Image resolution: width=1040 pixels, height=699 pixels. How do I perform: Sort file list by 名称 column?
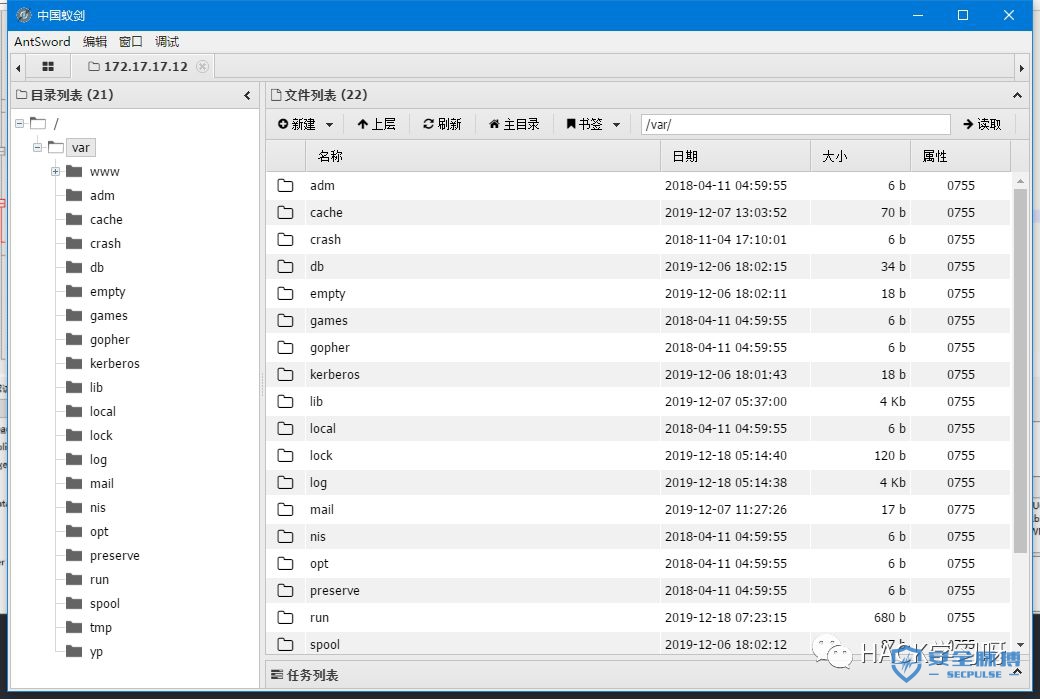(x=483, y=157)
